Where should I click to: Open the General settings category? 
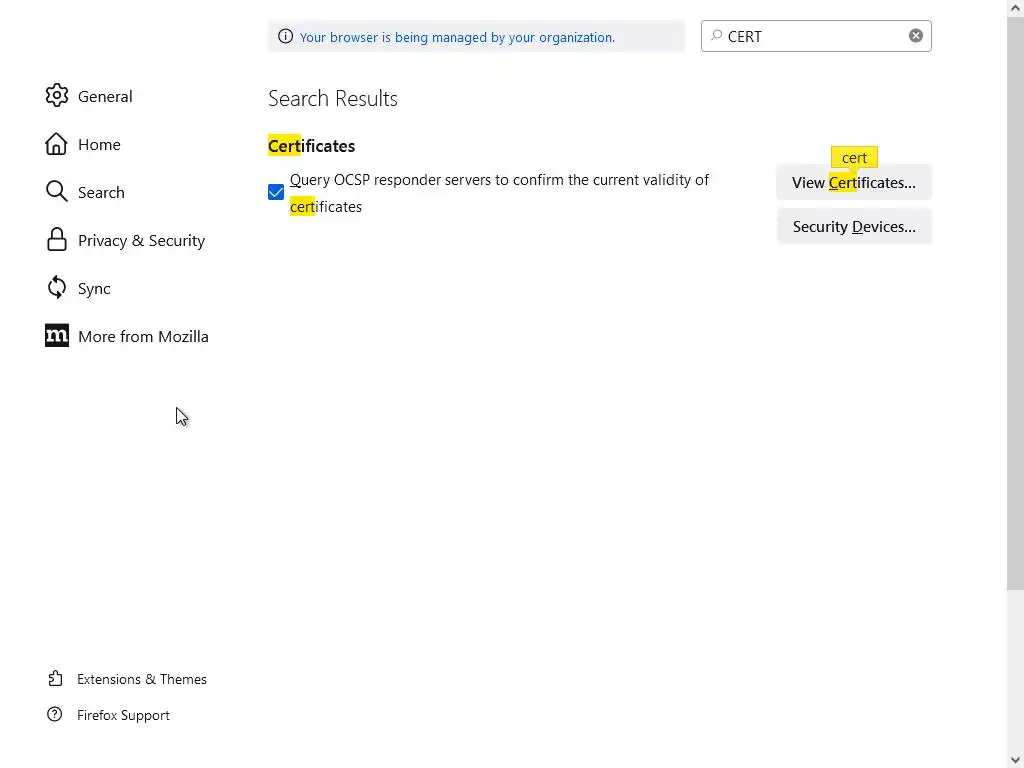[105, 96]
